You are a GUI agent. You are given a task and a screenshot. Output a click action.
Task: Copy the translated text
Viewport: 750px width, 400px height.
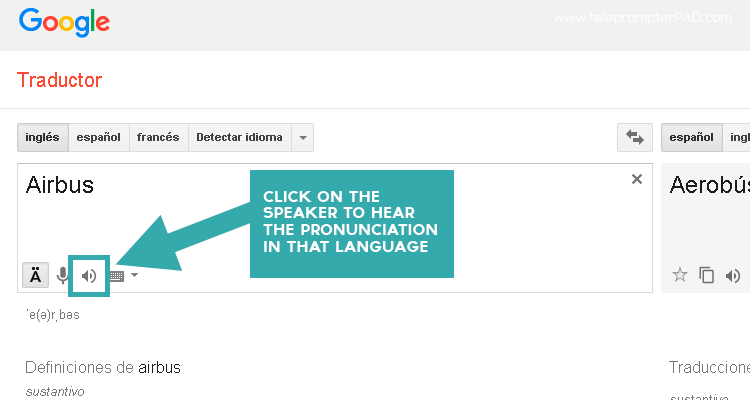(x=707, y=275)
